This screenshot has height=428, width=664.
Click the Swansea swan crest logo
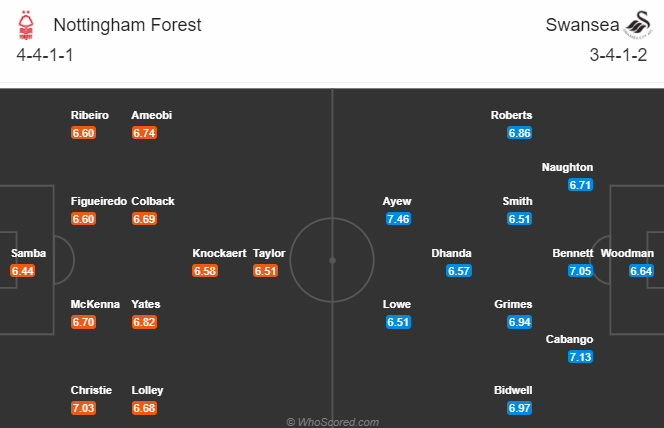(639, 25)
